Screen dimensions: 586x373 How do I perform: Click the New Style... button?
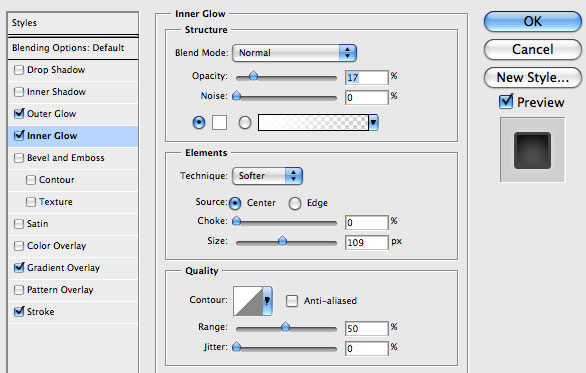click(x=533, y=77)
